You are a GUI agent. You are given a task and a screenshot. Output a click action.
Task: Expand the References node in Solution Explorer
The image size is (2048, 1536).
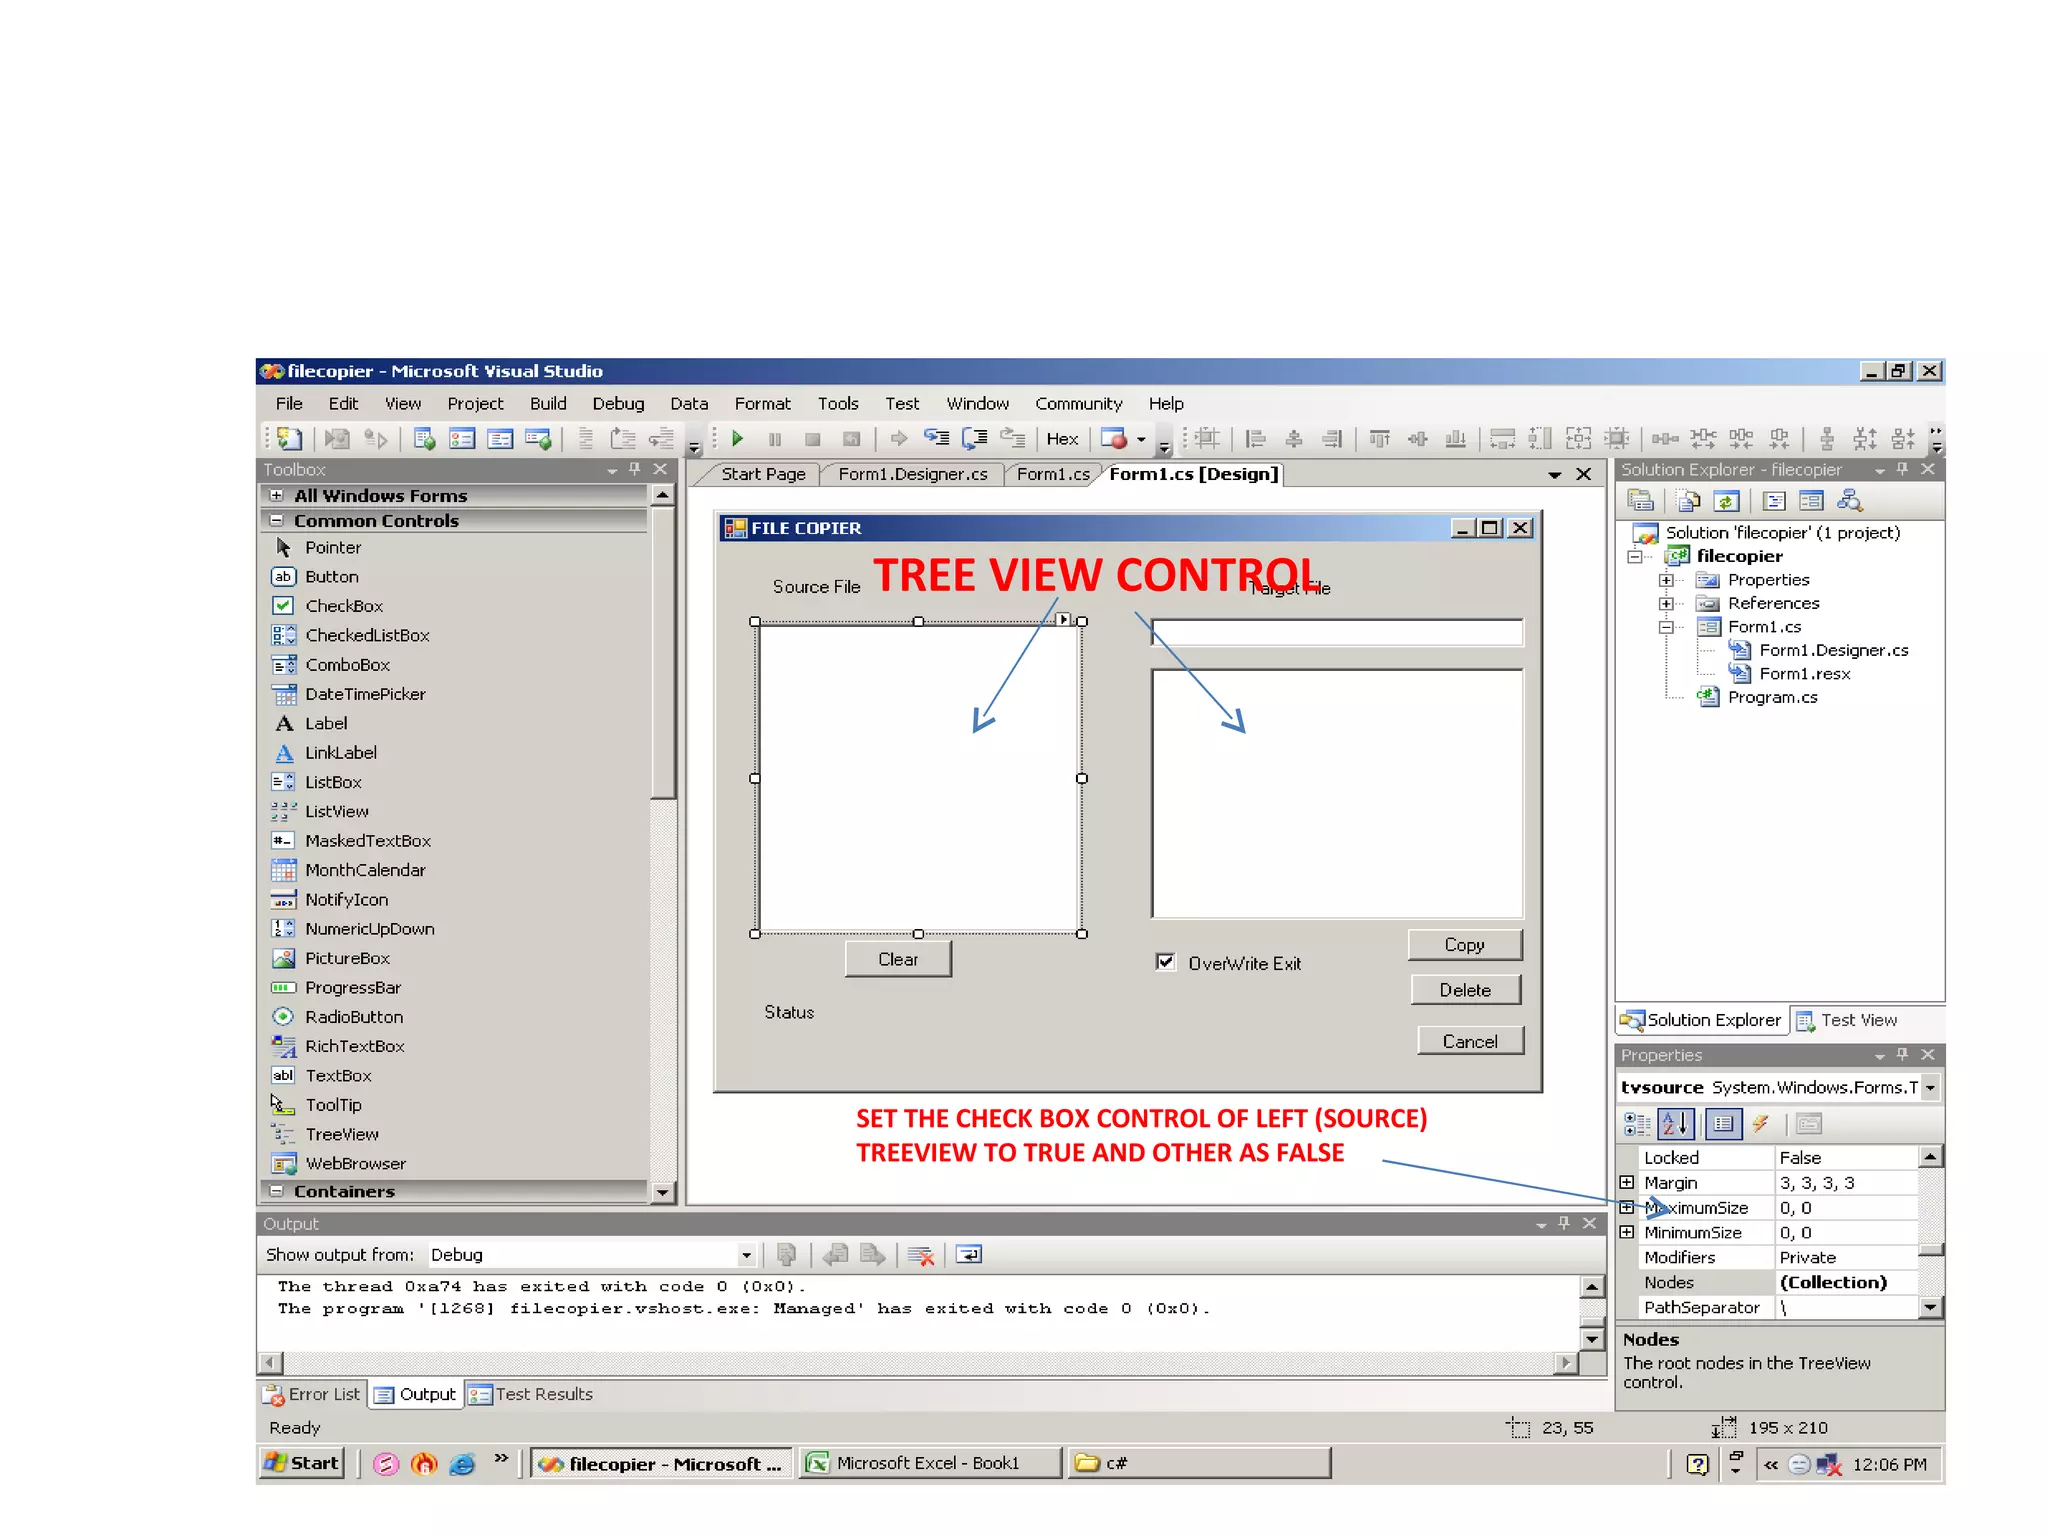pyautogui.click(x=1666, y=603)
